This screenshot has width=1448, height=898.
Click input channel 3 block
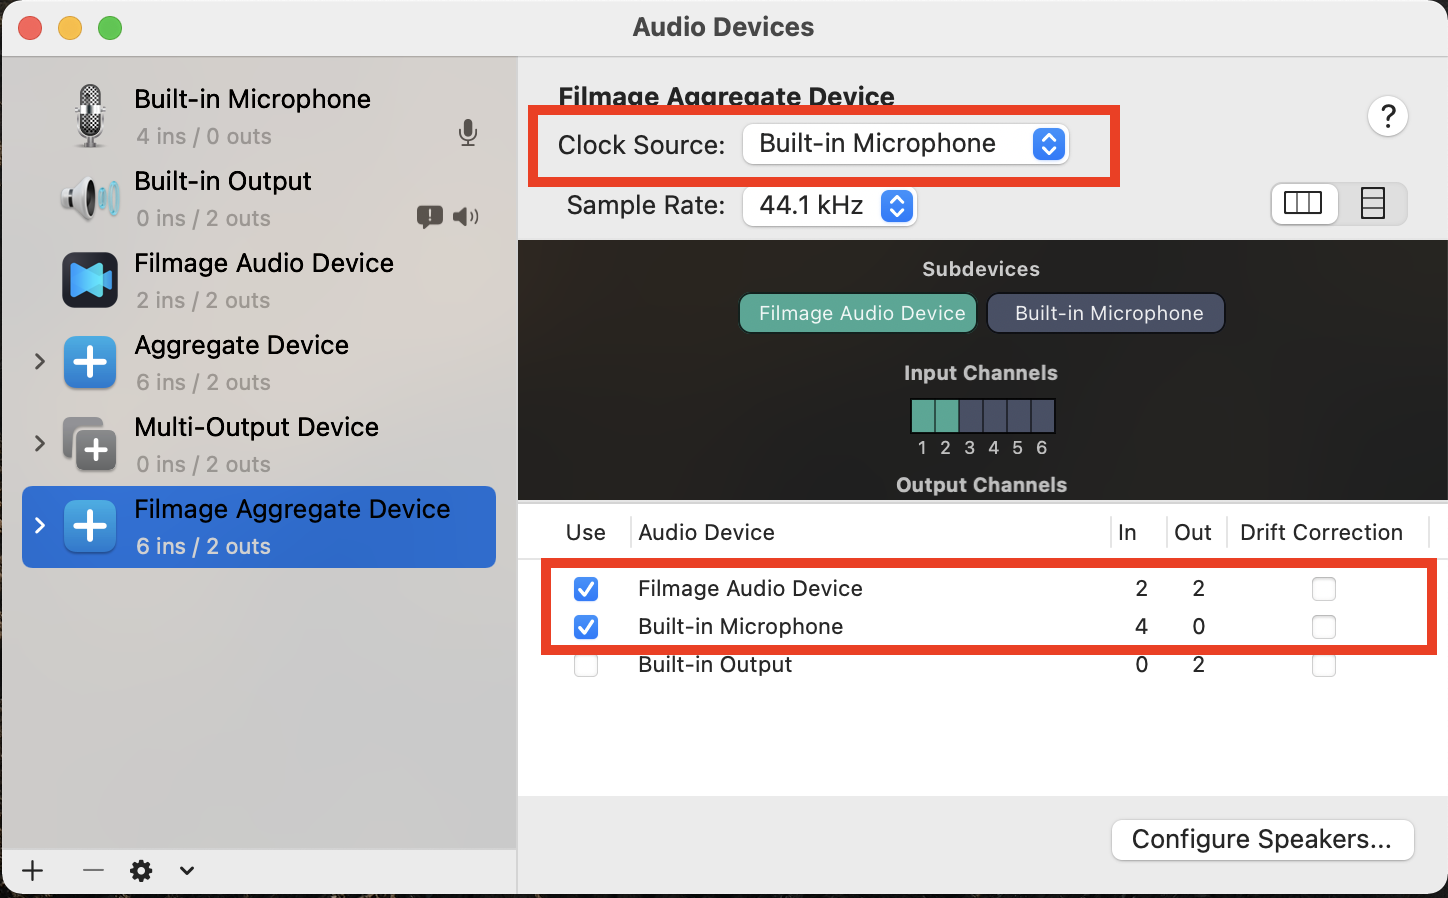[971, 415]
